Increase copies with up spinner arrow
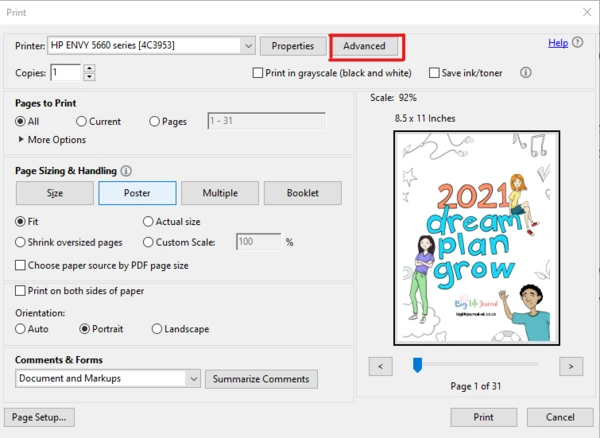 point(89,68)
